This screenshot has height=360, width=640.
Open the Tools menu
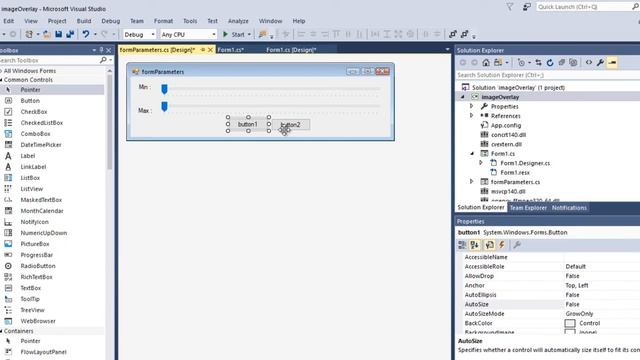click(x=190, y=21)
